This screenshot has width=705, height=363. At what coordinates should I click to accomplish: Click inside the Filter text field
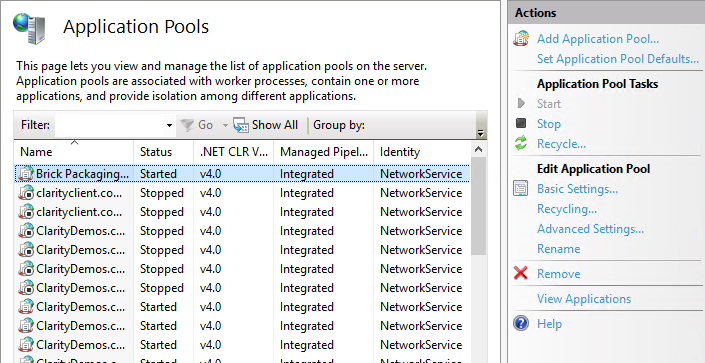pyautogui.click(x=109, y=125)
